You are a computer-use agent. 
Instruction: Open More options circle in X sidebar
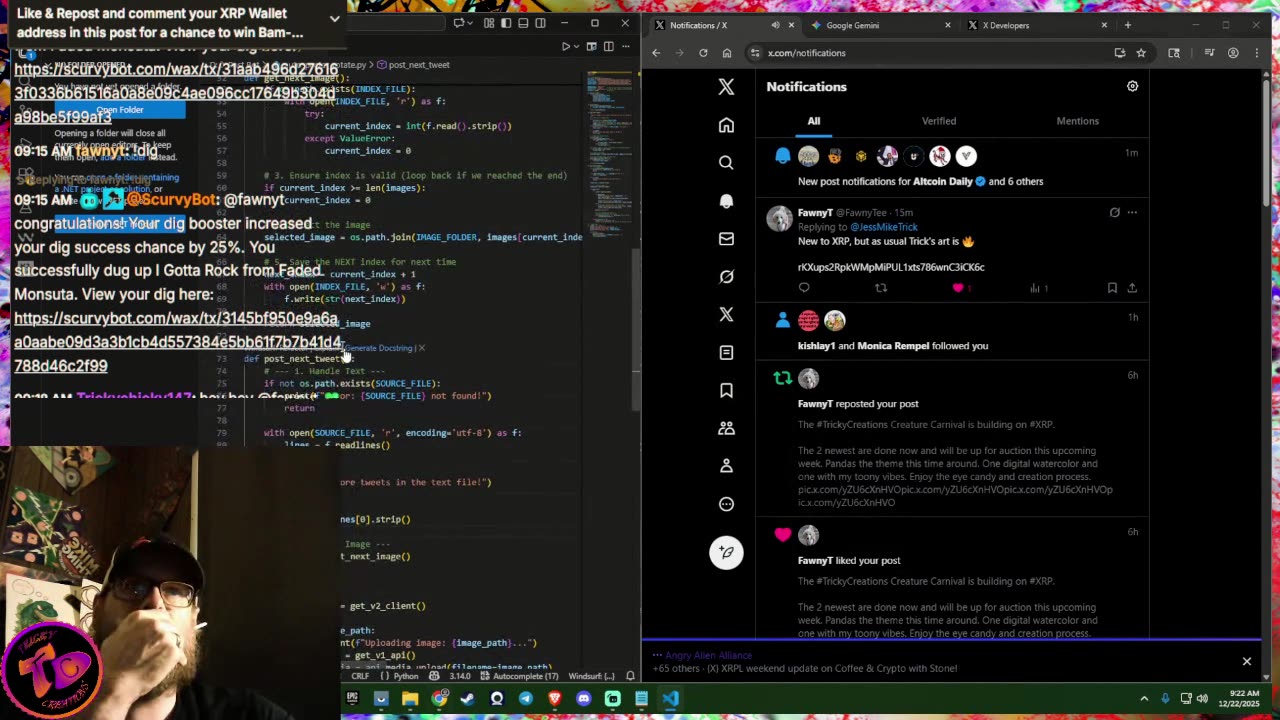point(726,504)
